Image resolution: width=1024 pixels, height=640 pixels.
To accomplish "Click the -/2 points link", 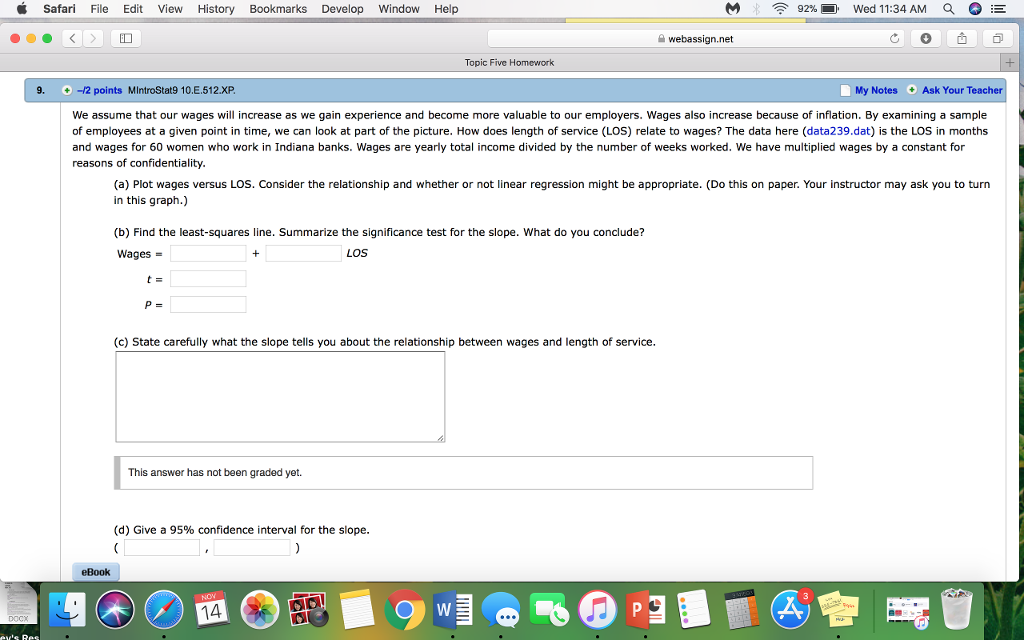I will click(99, 90).
